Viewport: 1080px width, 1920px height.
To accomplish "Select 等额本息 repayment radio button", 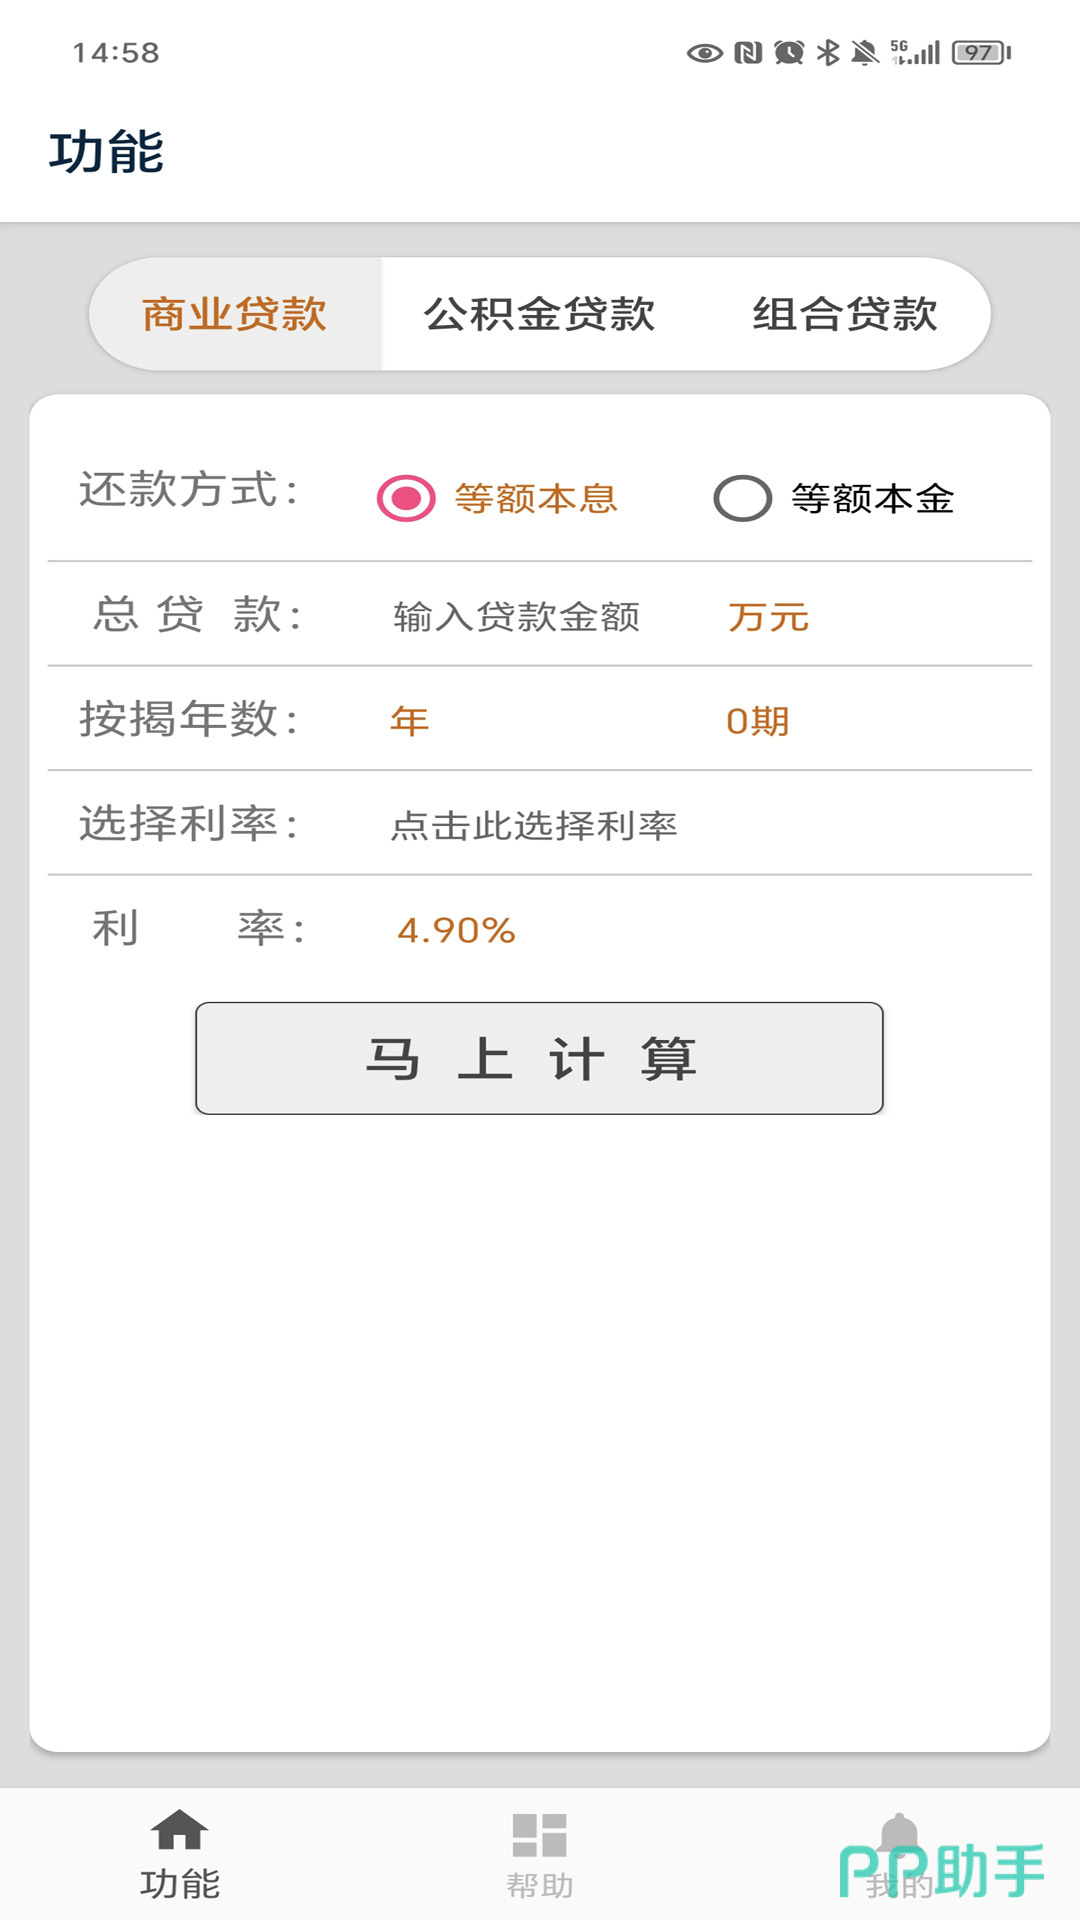I will [x=406, y=498].
